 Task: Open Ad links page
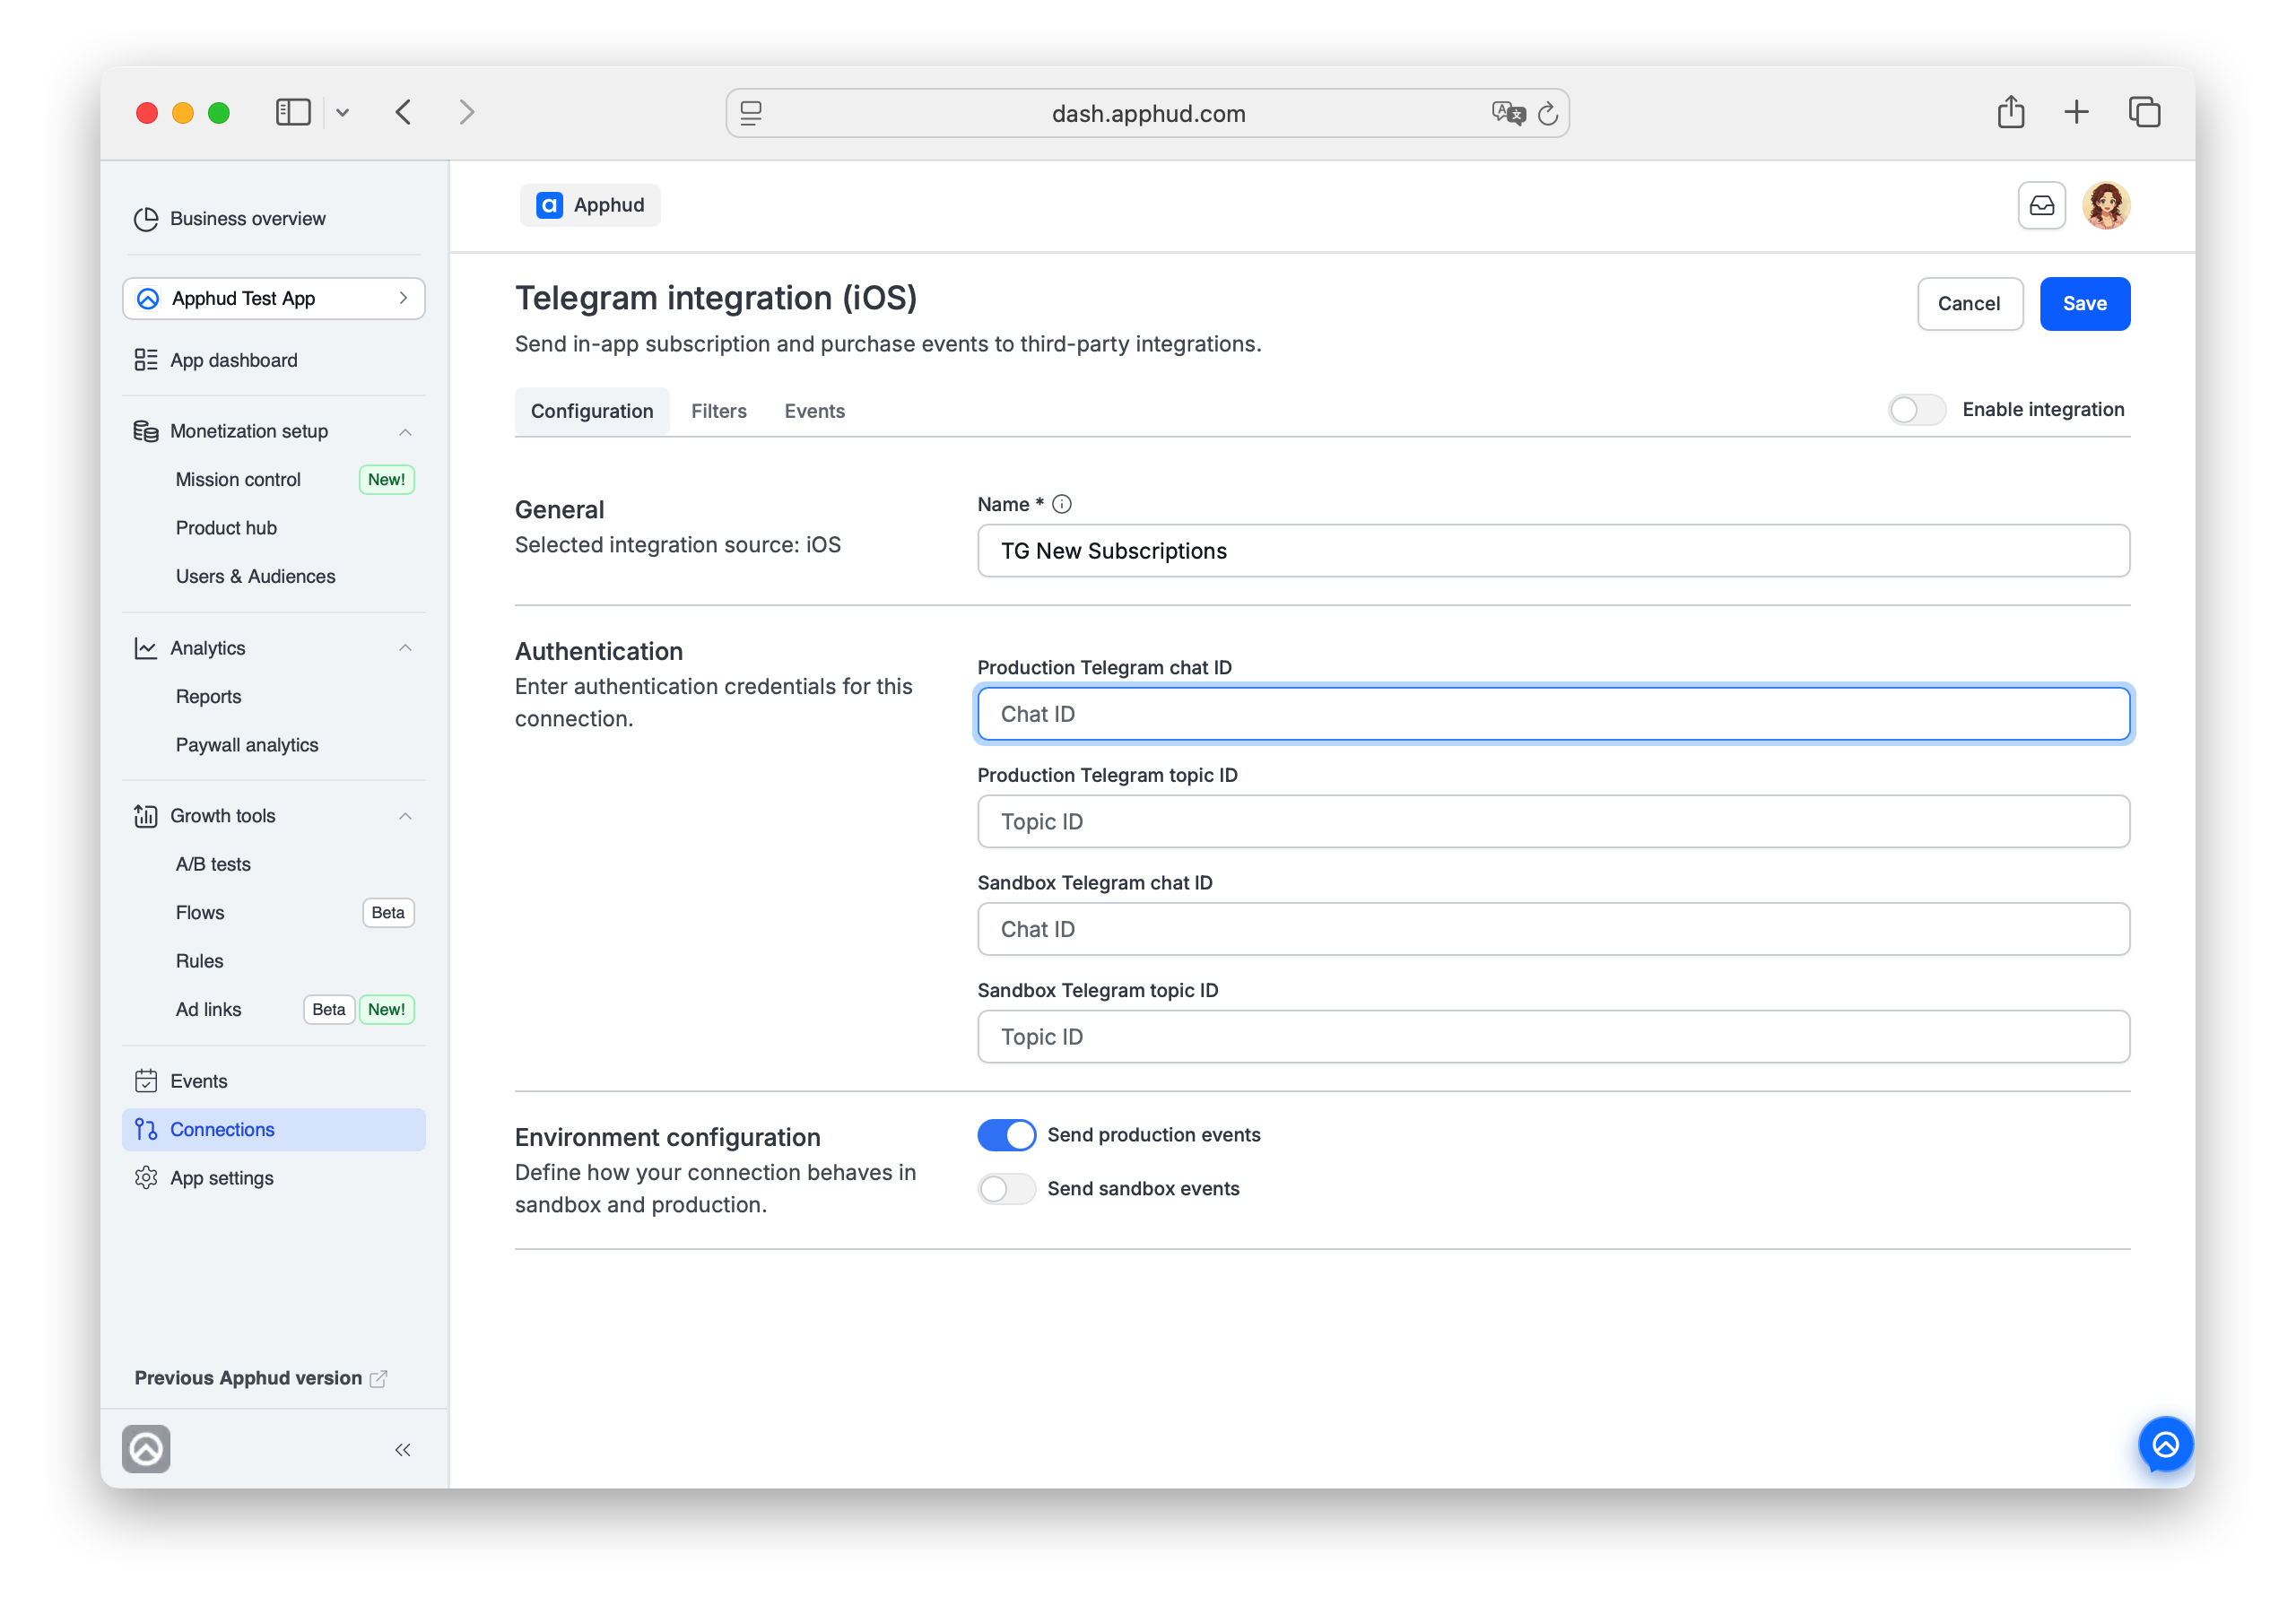point(208,1009)
